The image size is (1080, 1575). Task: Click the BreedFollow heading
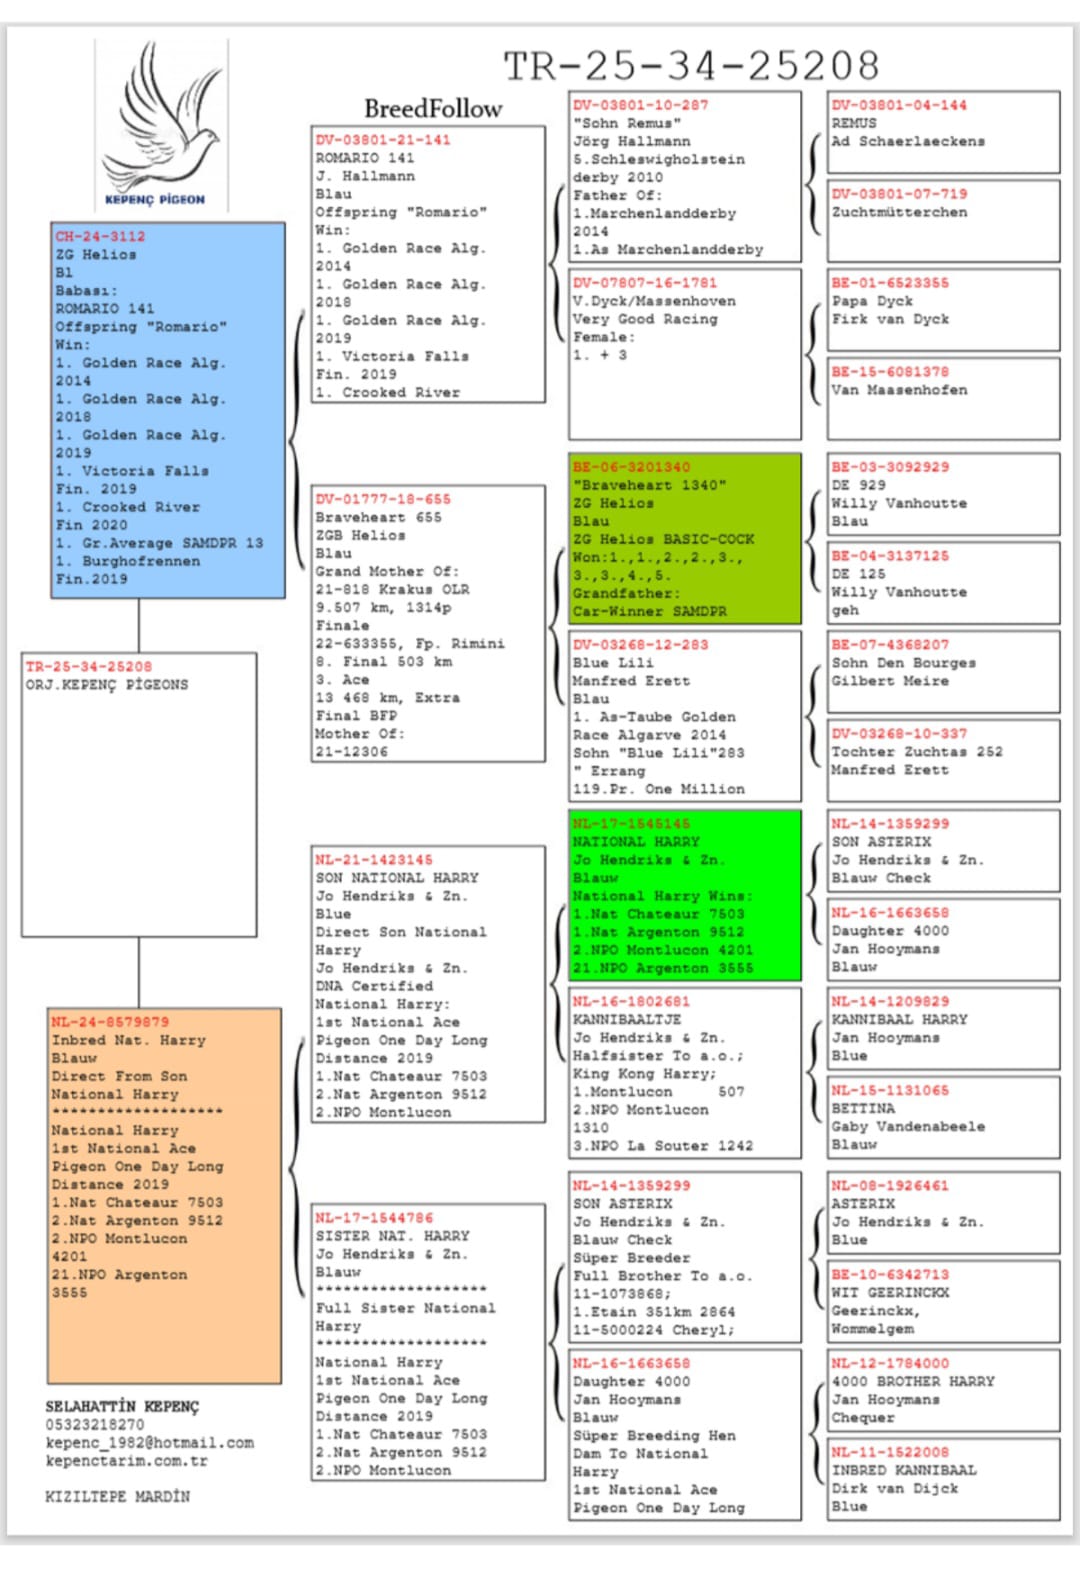(x=432, y=108)
